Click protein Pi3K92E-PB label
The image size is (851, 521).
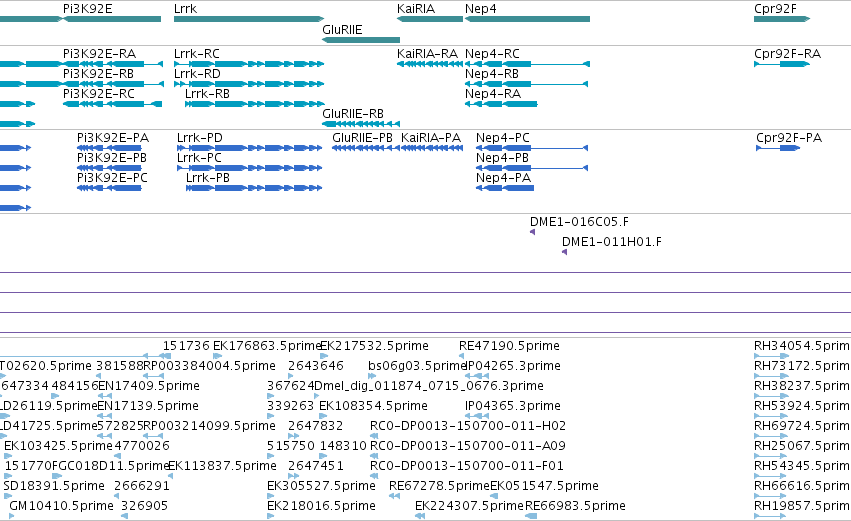112,158
